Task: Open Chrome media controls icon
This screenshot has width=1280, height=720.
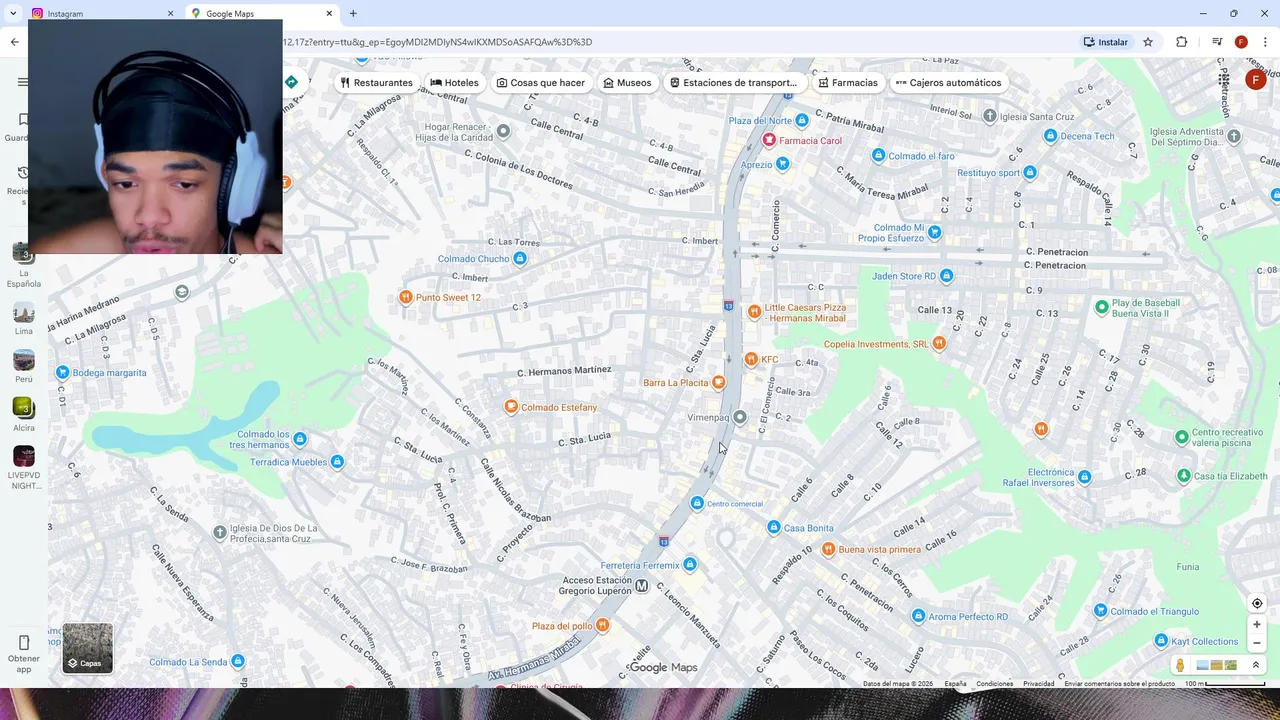Action: click(x=1217, y=42)
